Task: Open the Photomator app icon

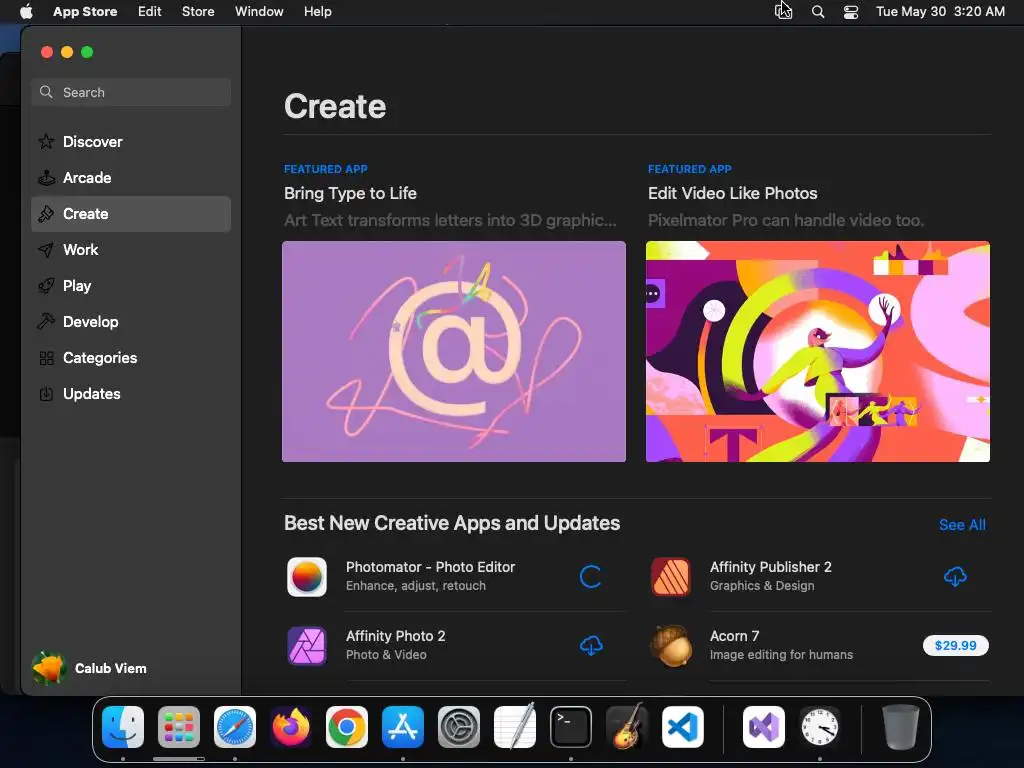Action: (307, 577)
